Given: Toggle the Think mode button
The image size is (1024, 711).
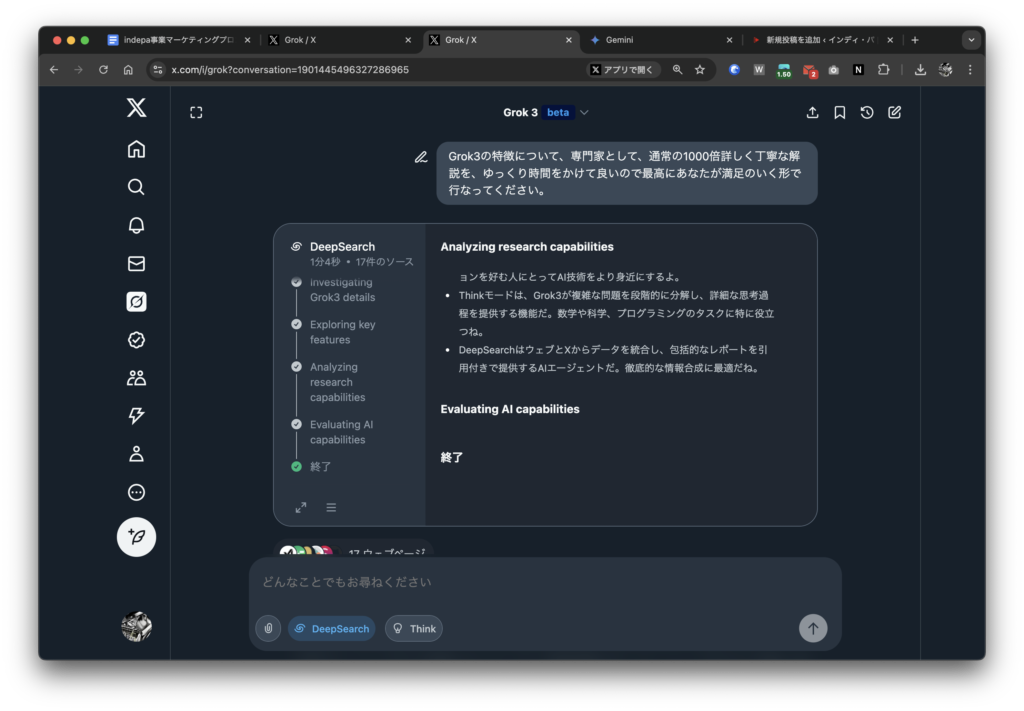Looking at the screenshot, I should click(414, 628).
